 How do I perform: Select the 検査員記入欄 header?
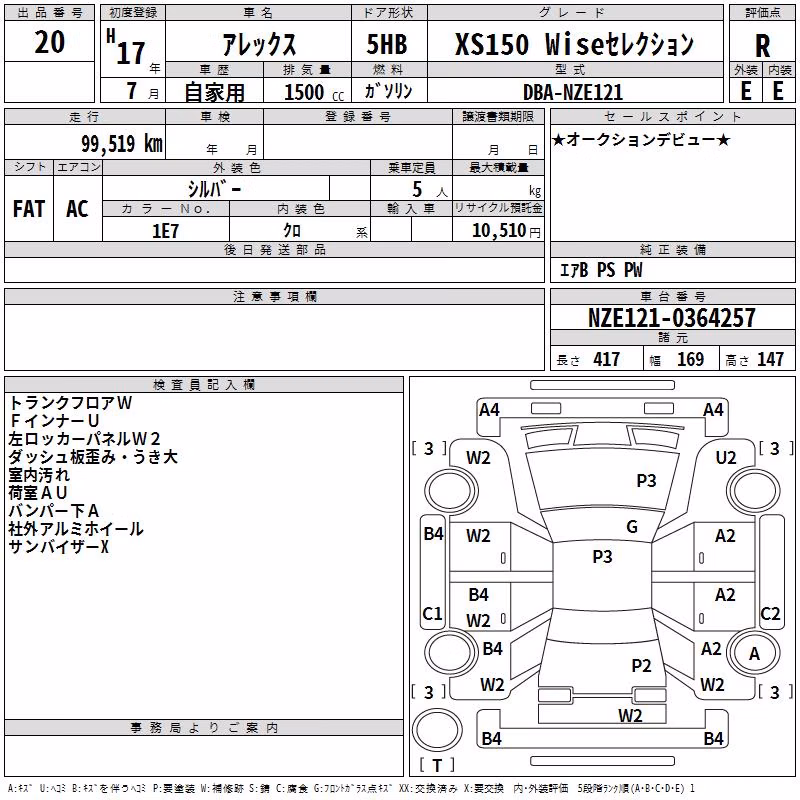pyautogui.click(x=204, y=385)
